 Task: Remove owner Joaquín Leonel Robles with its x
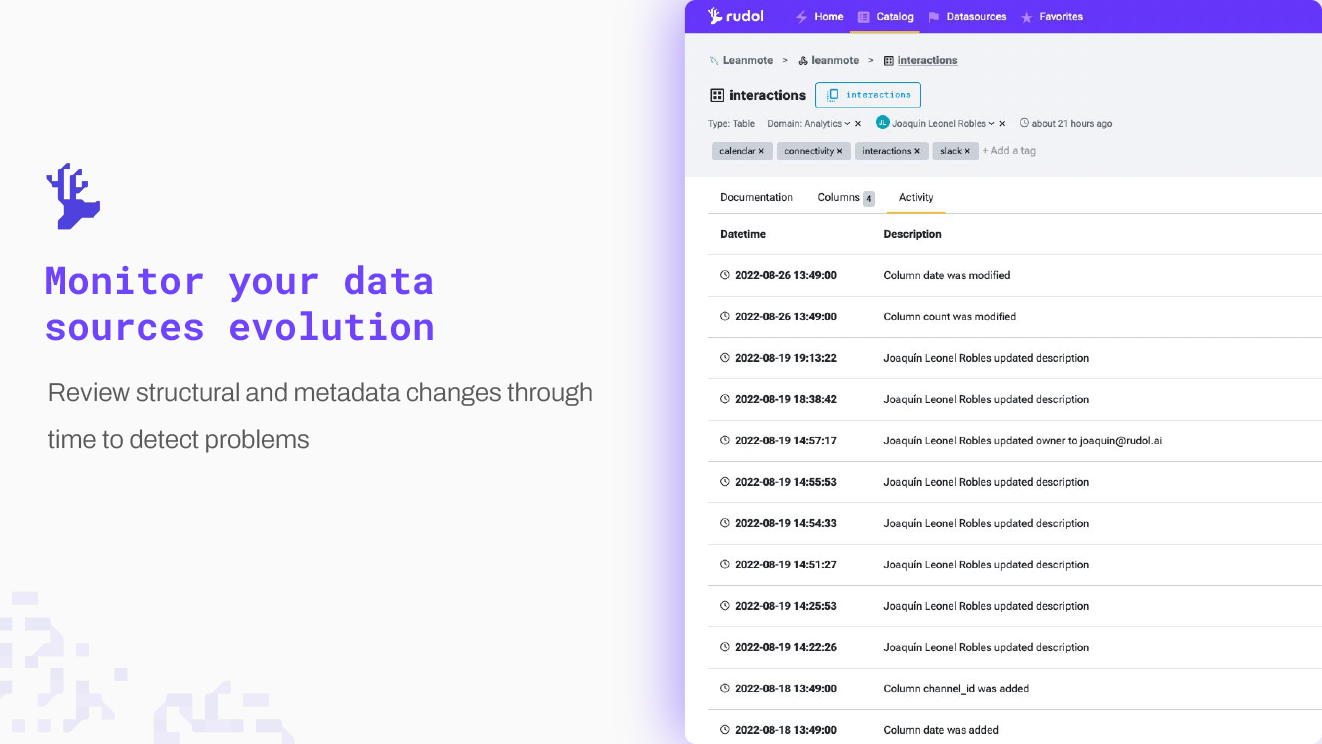1002,124
